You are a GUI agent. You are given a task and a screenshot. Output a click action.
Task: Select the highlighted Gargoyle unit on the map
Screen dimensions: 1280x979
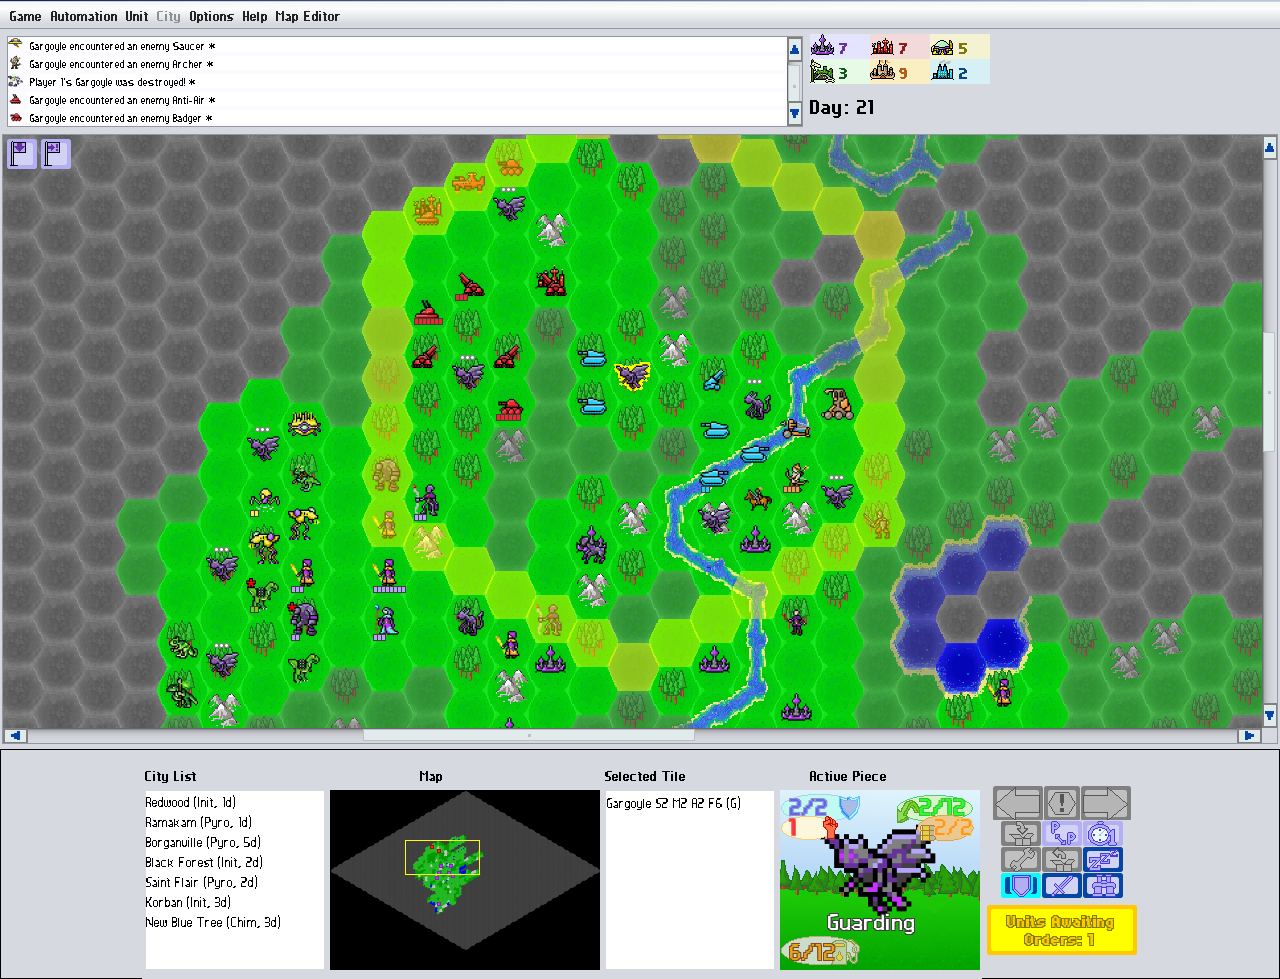coord(632,376)
